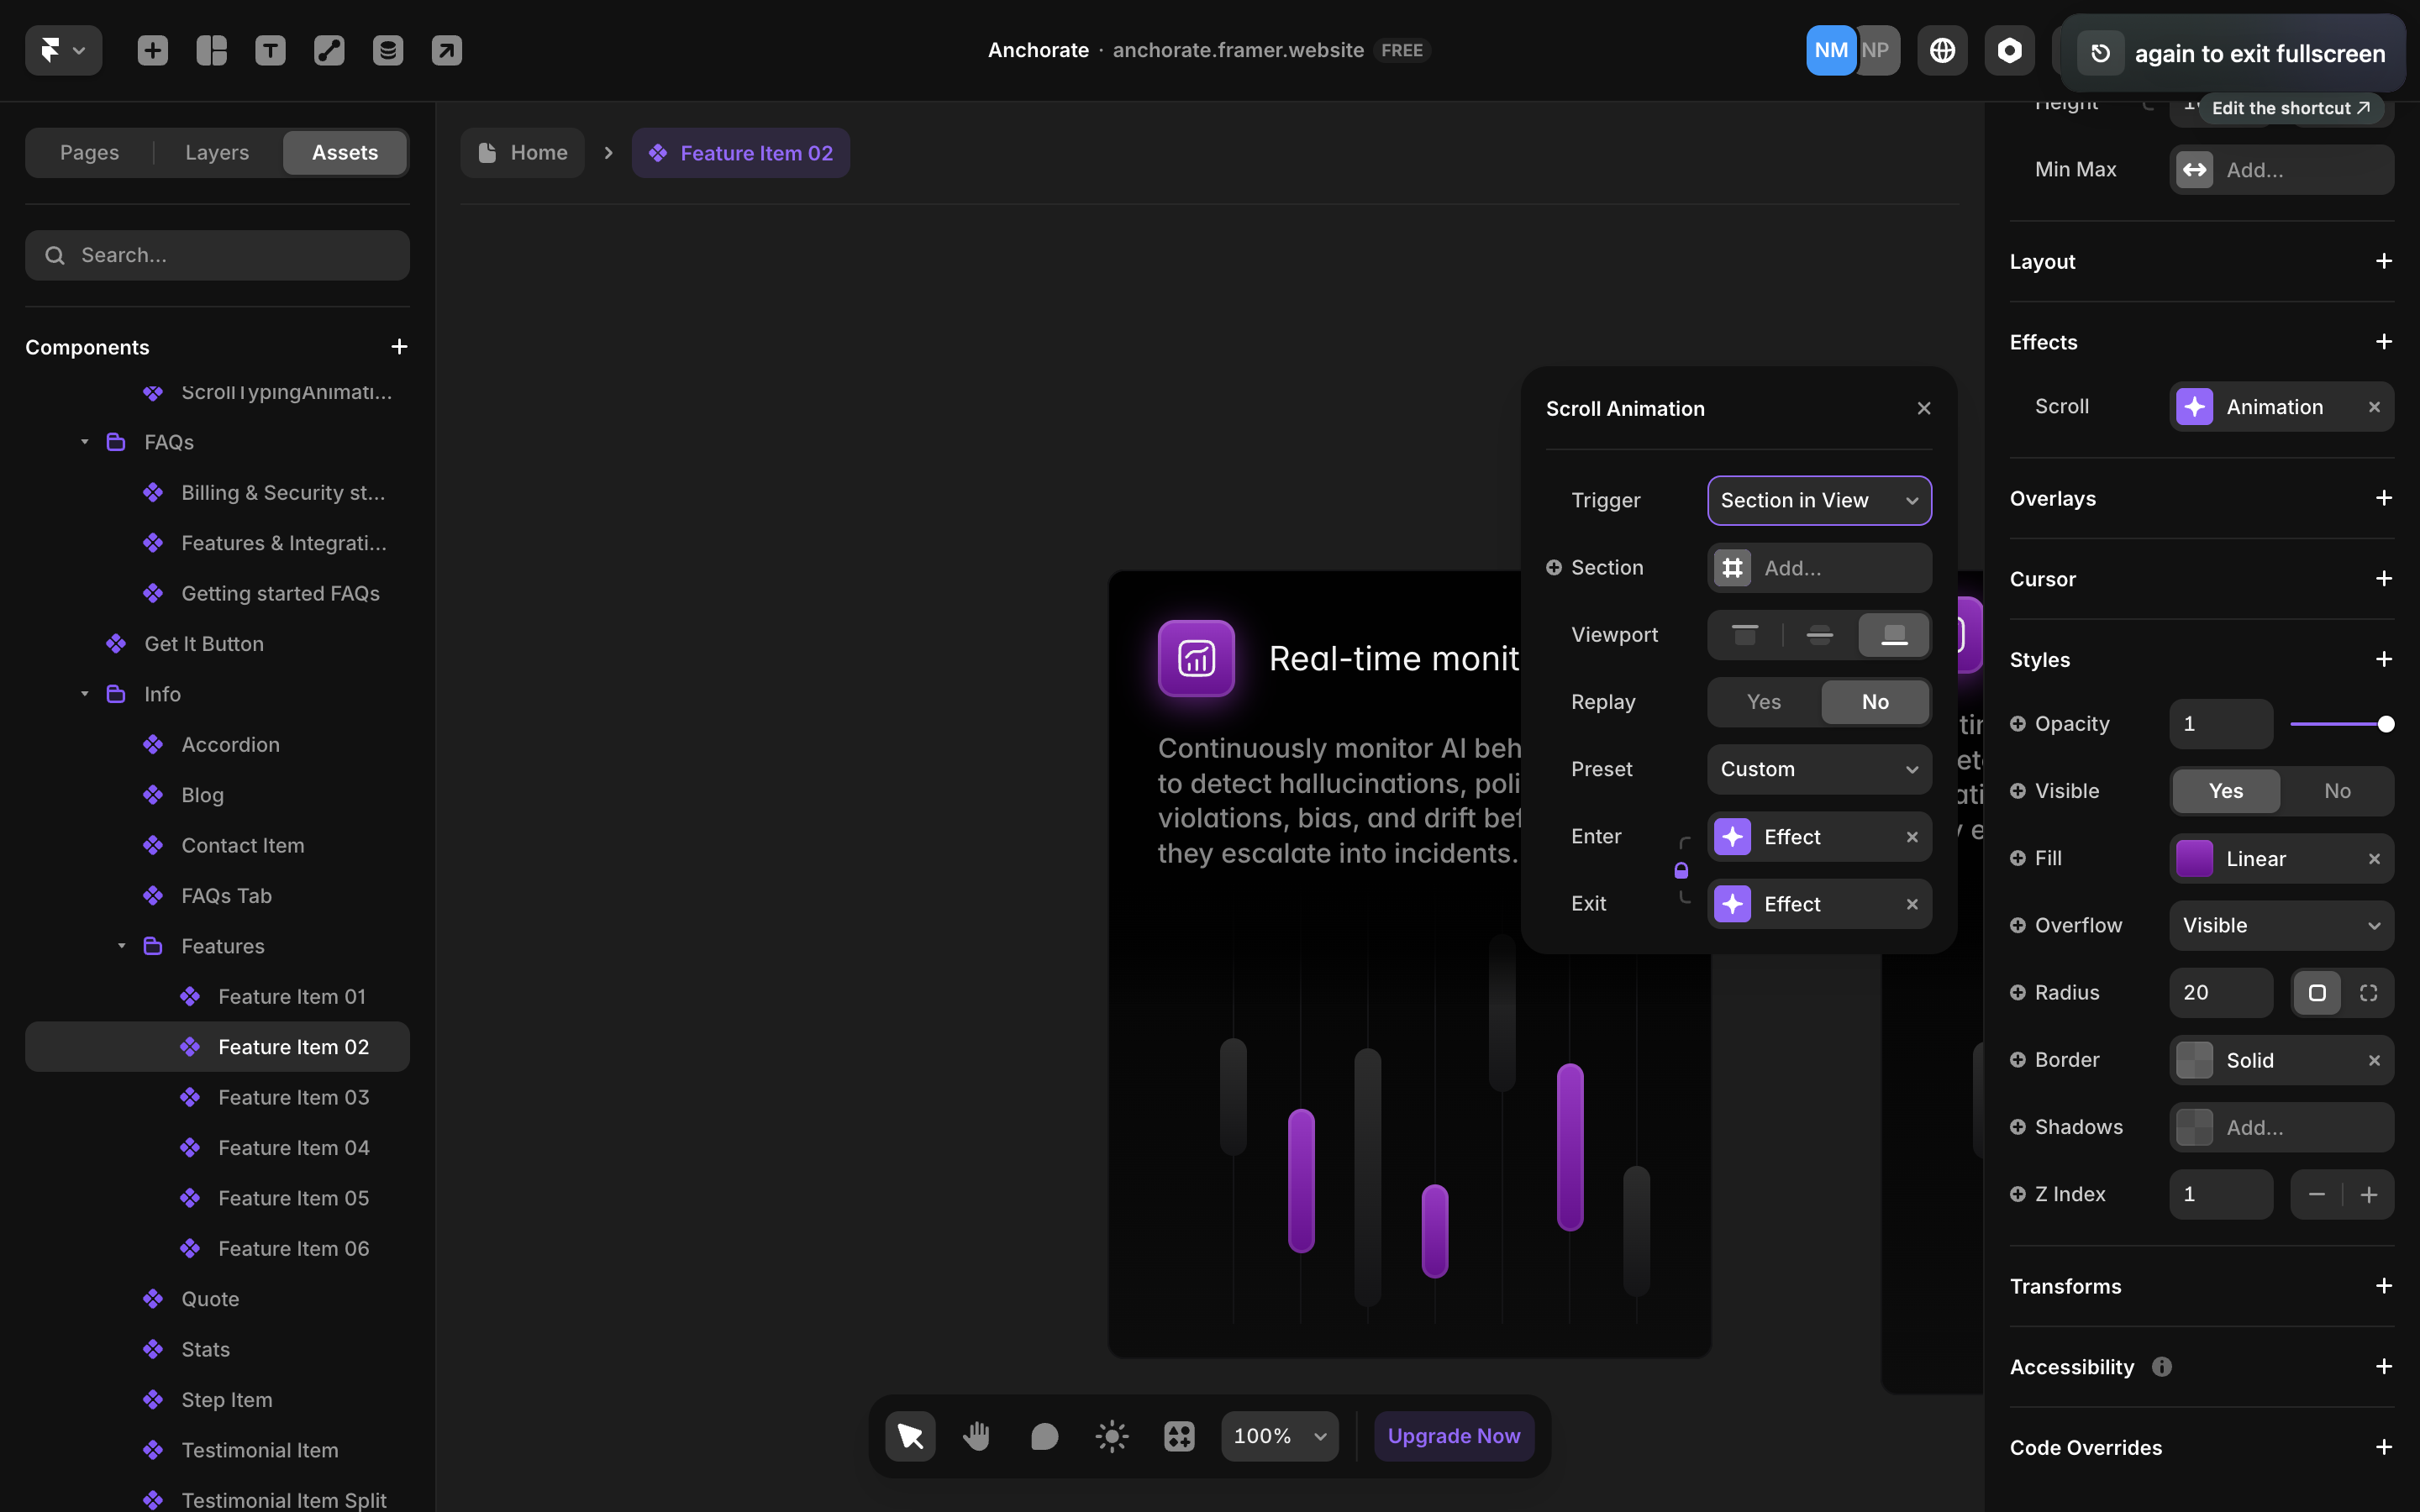This screenshot has height=1512, width=2420.
Task: Select the hand pan tool
Action: click(x=976, y=1436)
